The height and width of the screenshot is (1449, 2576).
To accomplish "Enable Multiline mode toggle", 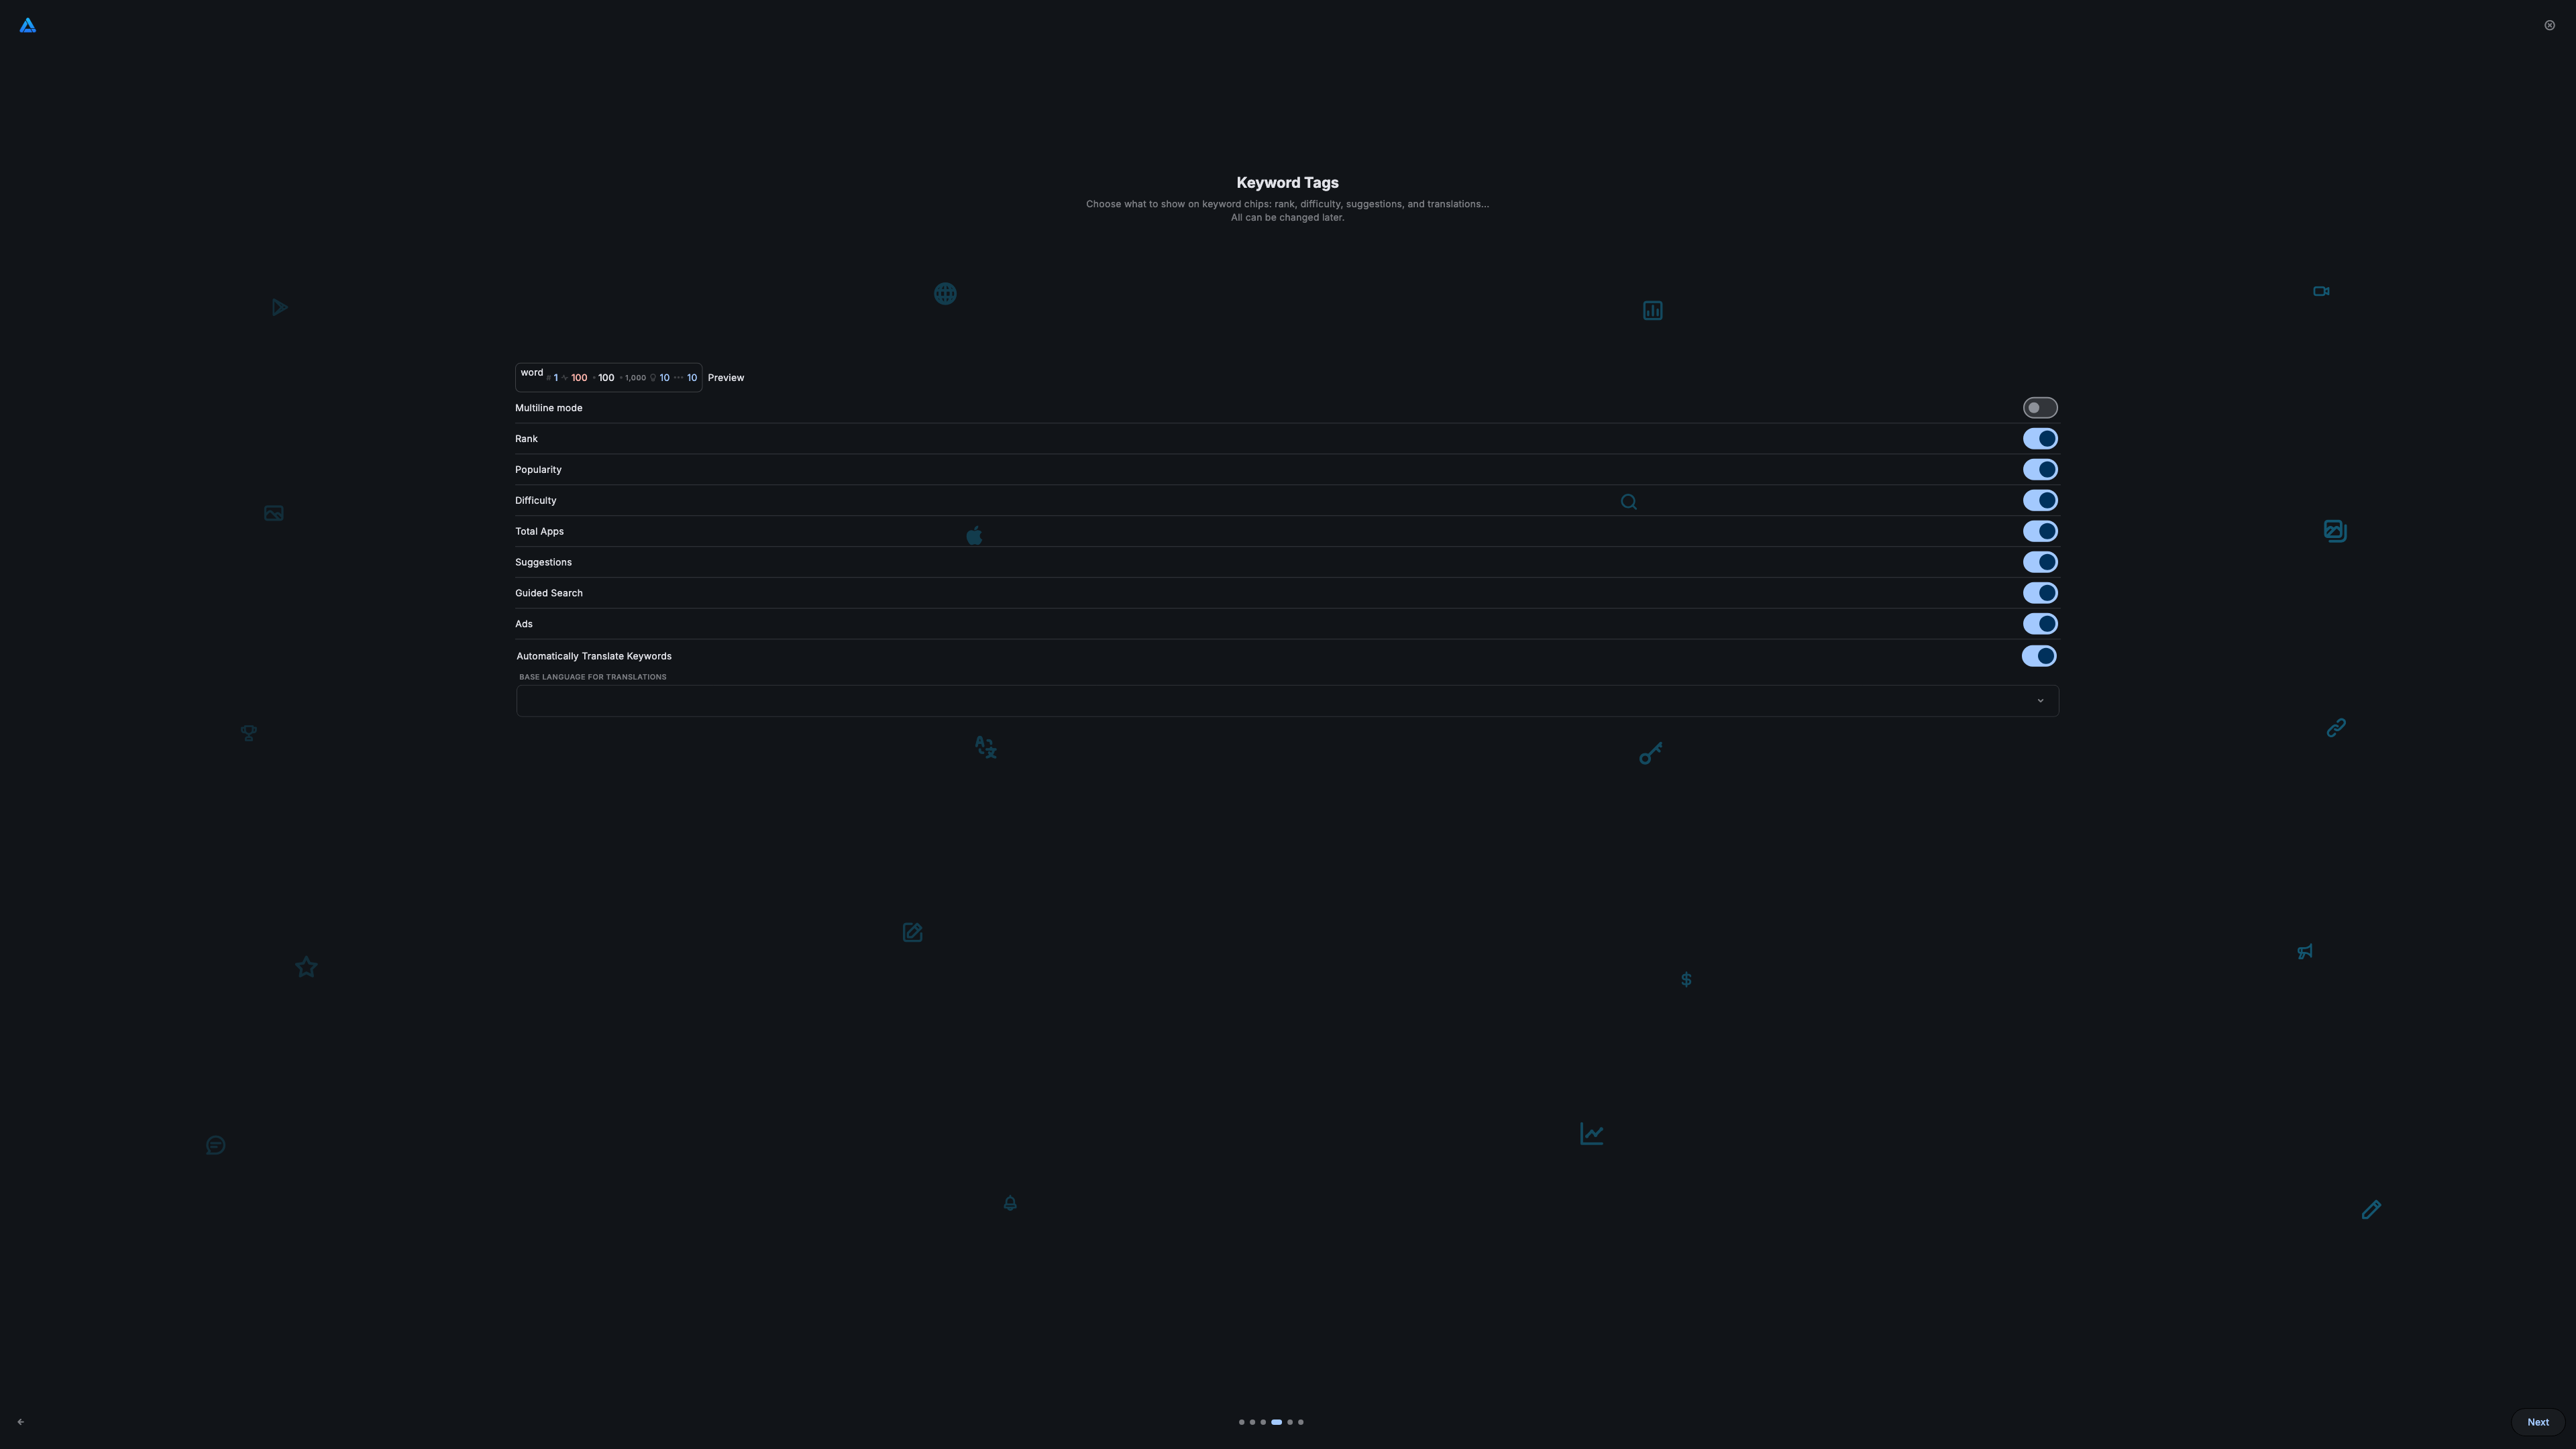I will 2039,408.
